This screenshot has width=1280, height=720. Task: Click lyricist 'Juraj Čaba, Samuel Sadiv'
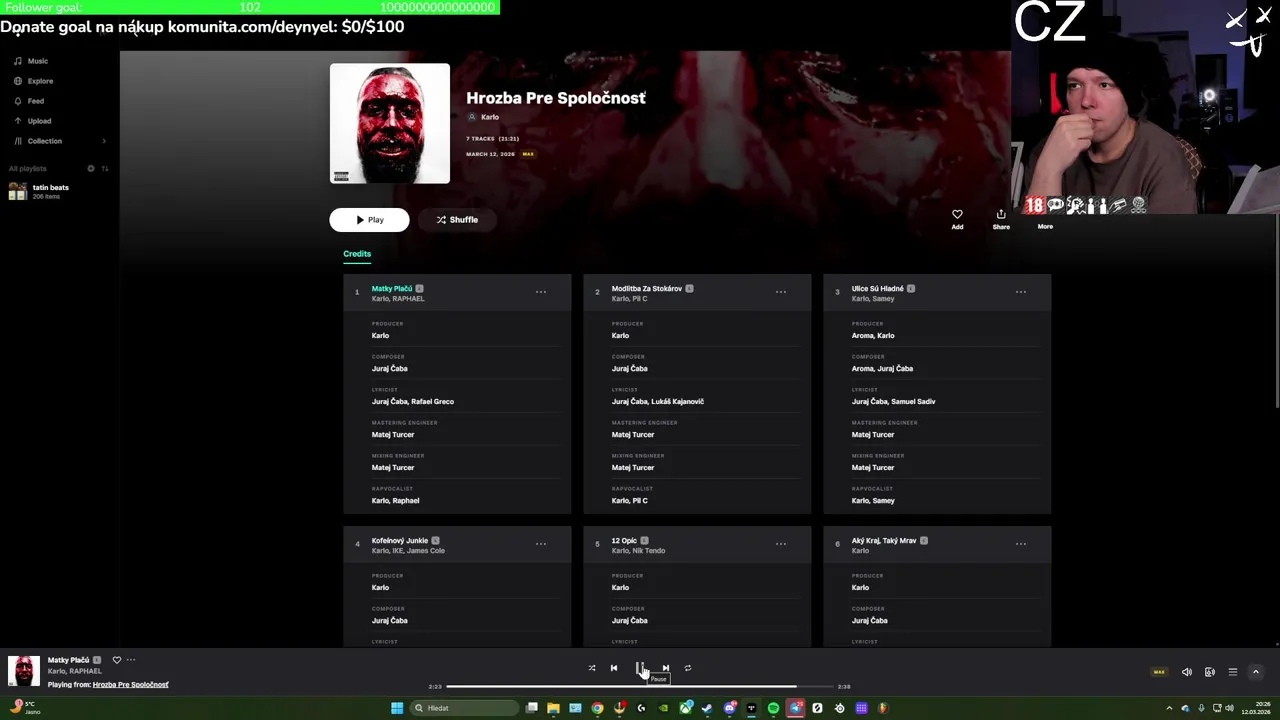894,401
